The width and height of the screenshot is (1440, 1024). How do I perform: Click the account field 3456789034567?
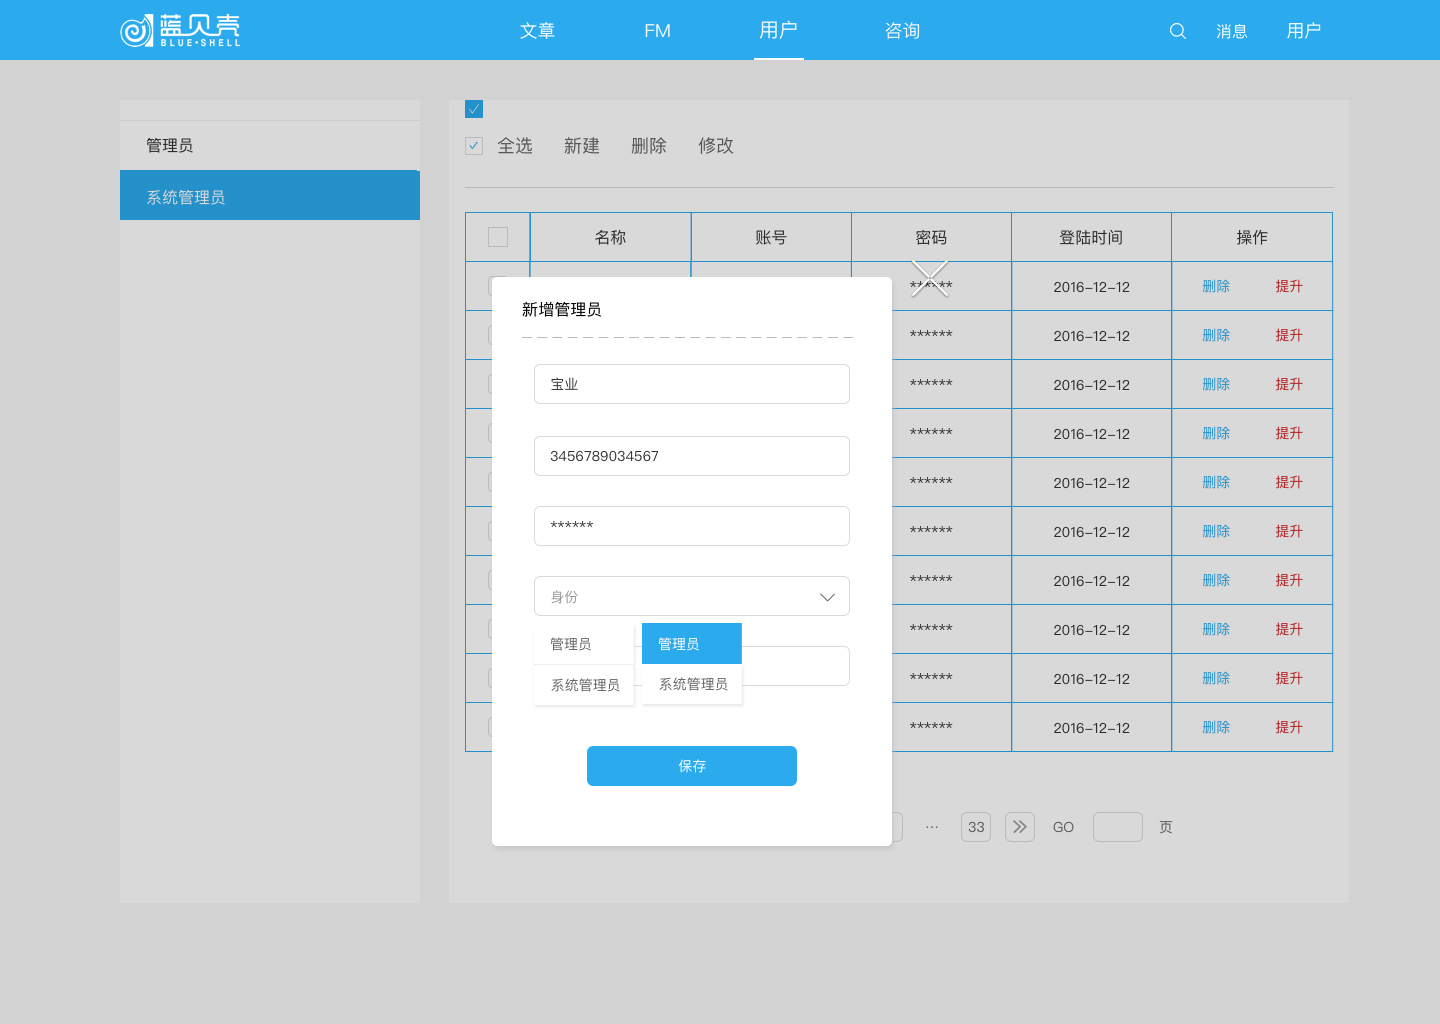692,456
